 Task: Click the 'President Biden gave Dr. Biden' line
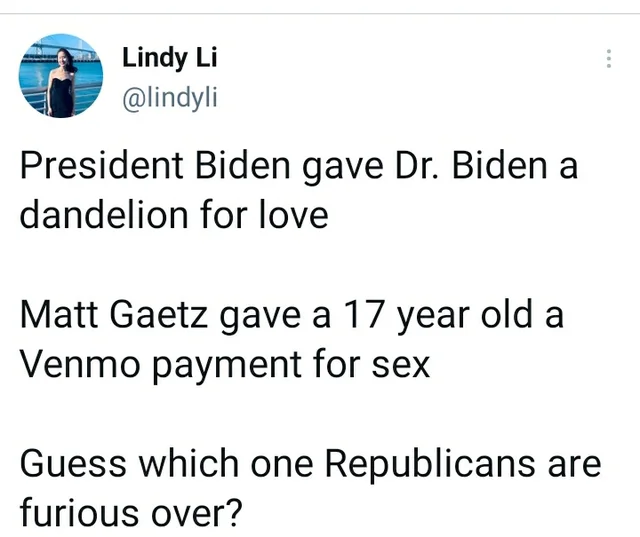point(299,167)
